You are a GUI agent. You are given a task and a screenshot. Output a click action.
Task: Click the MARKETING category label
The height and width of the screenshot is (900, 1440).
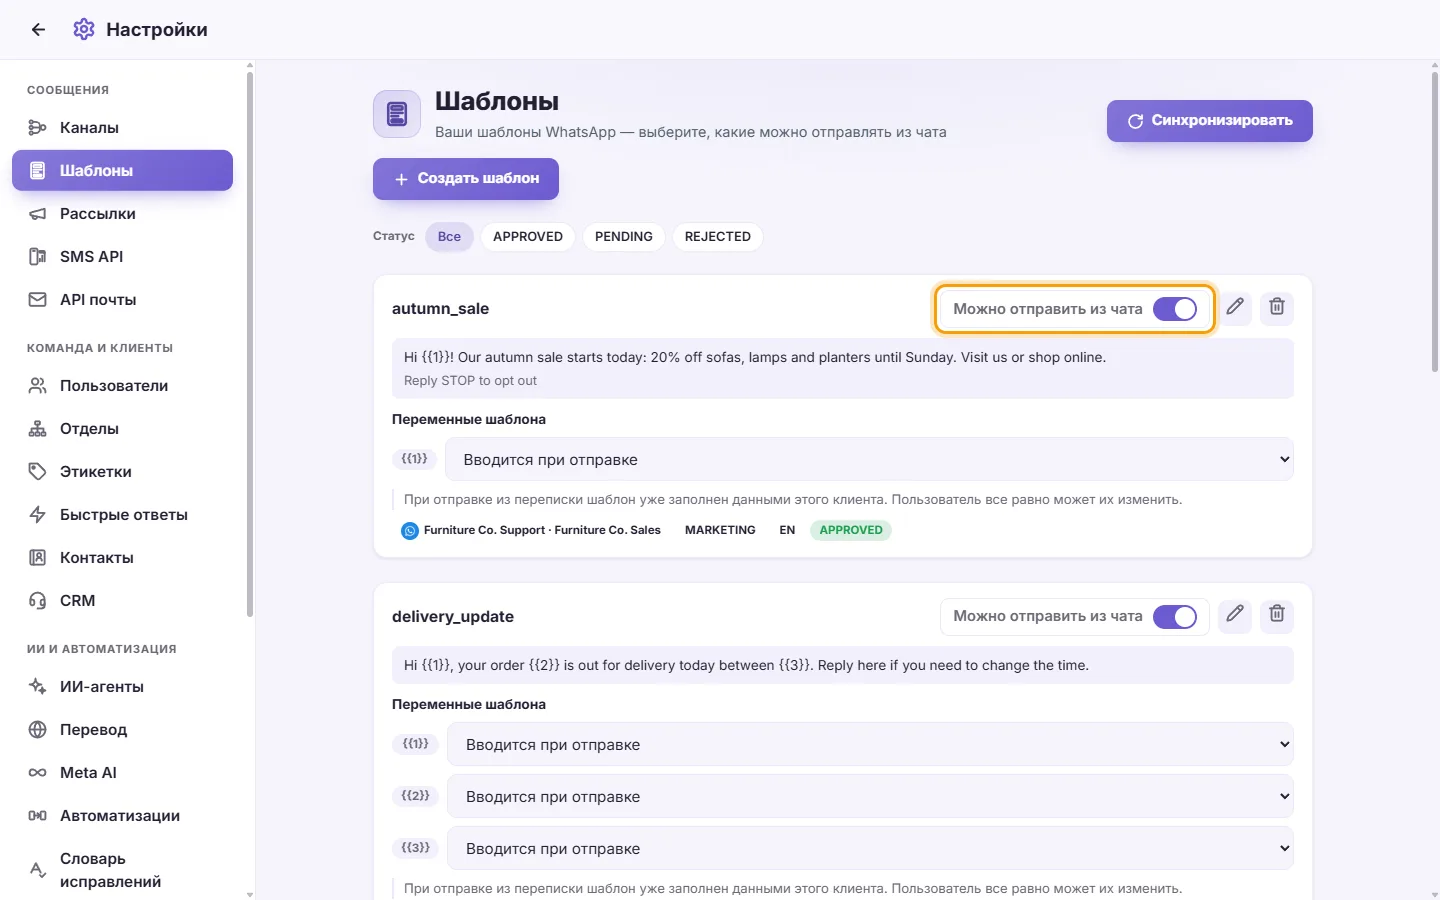coord(720,531)
